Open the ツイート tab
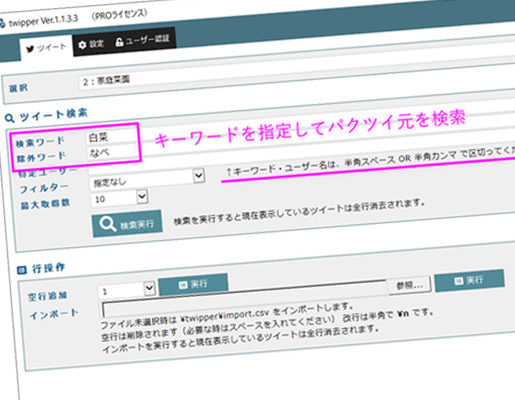 click(x=46, y=48)
